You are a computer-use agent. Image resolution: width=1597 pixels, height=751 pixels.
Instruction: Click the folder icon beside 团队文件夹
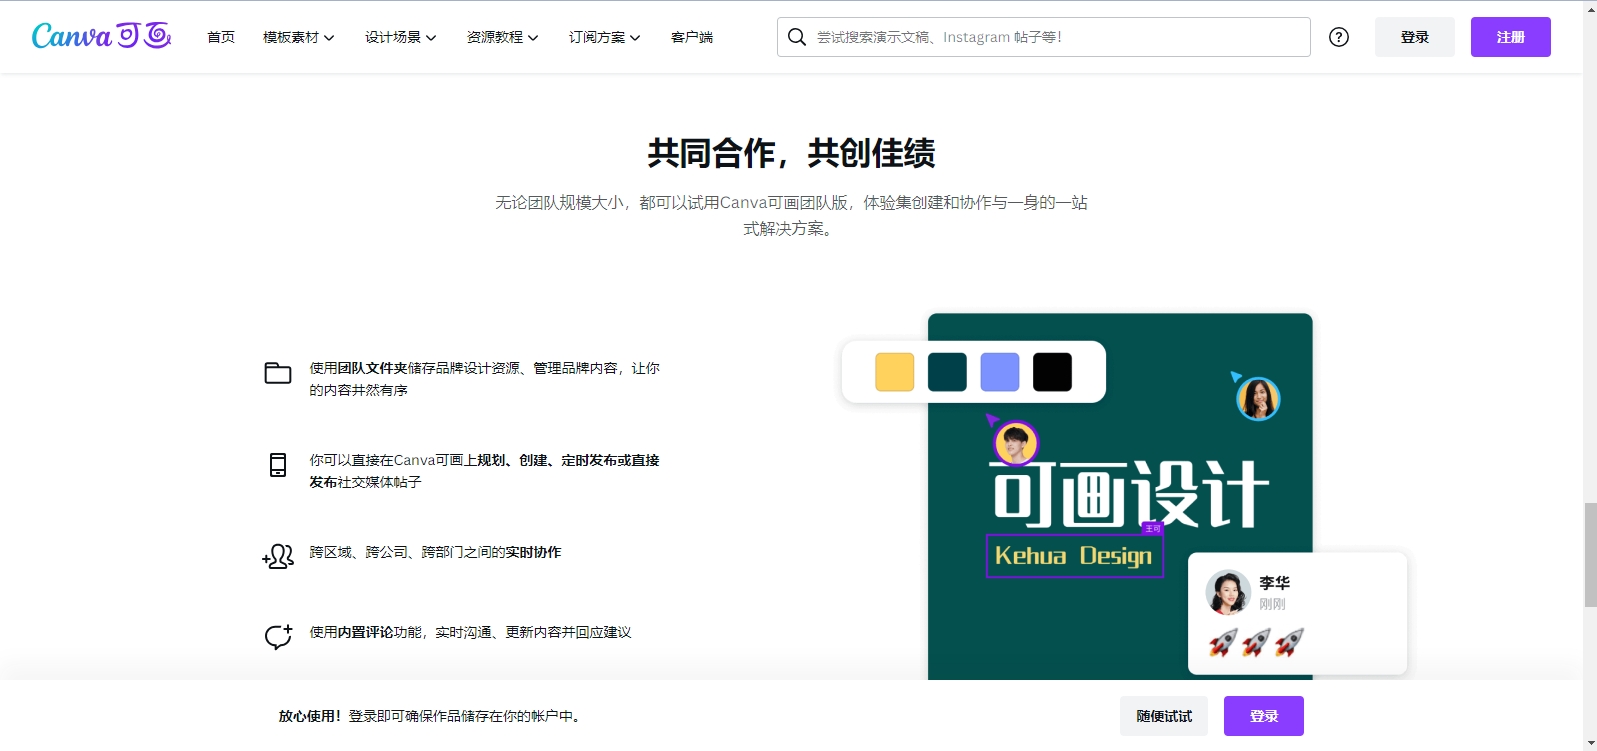click(278, 373)
